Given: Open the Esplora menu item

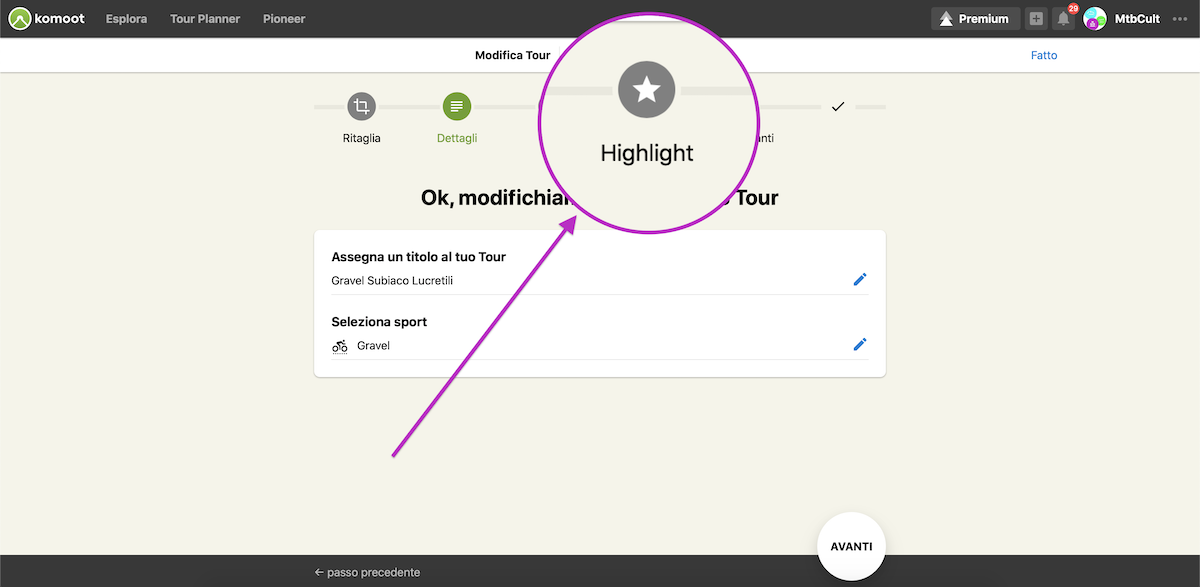Looking at the screenshot, I should (x=126, y=19).
